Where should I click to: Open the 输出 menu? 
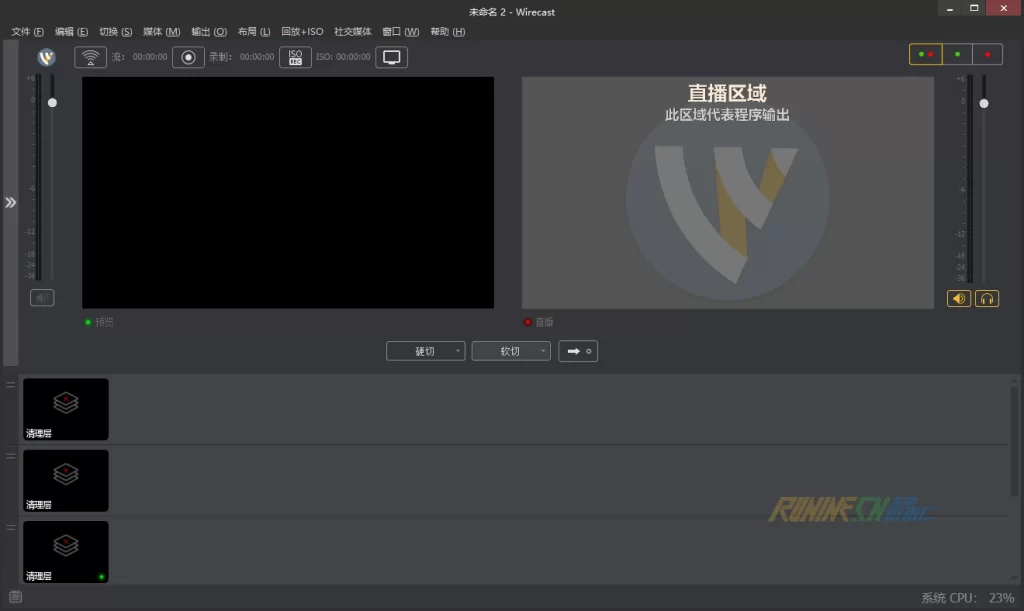[208, 32]
